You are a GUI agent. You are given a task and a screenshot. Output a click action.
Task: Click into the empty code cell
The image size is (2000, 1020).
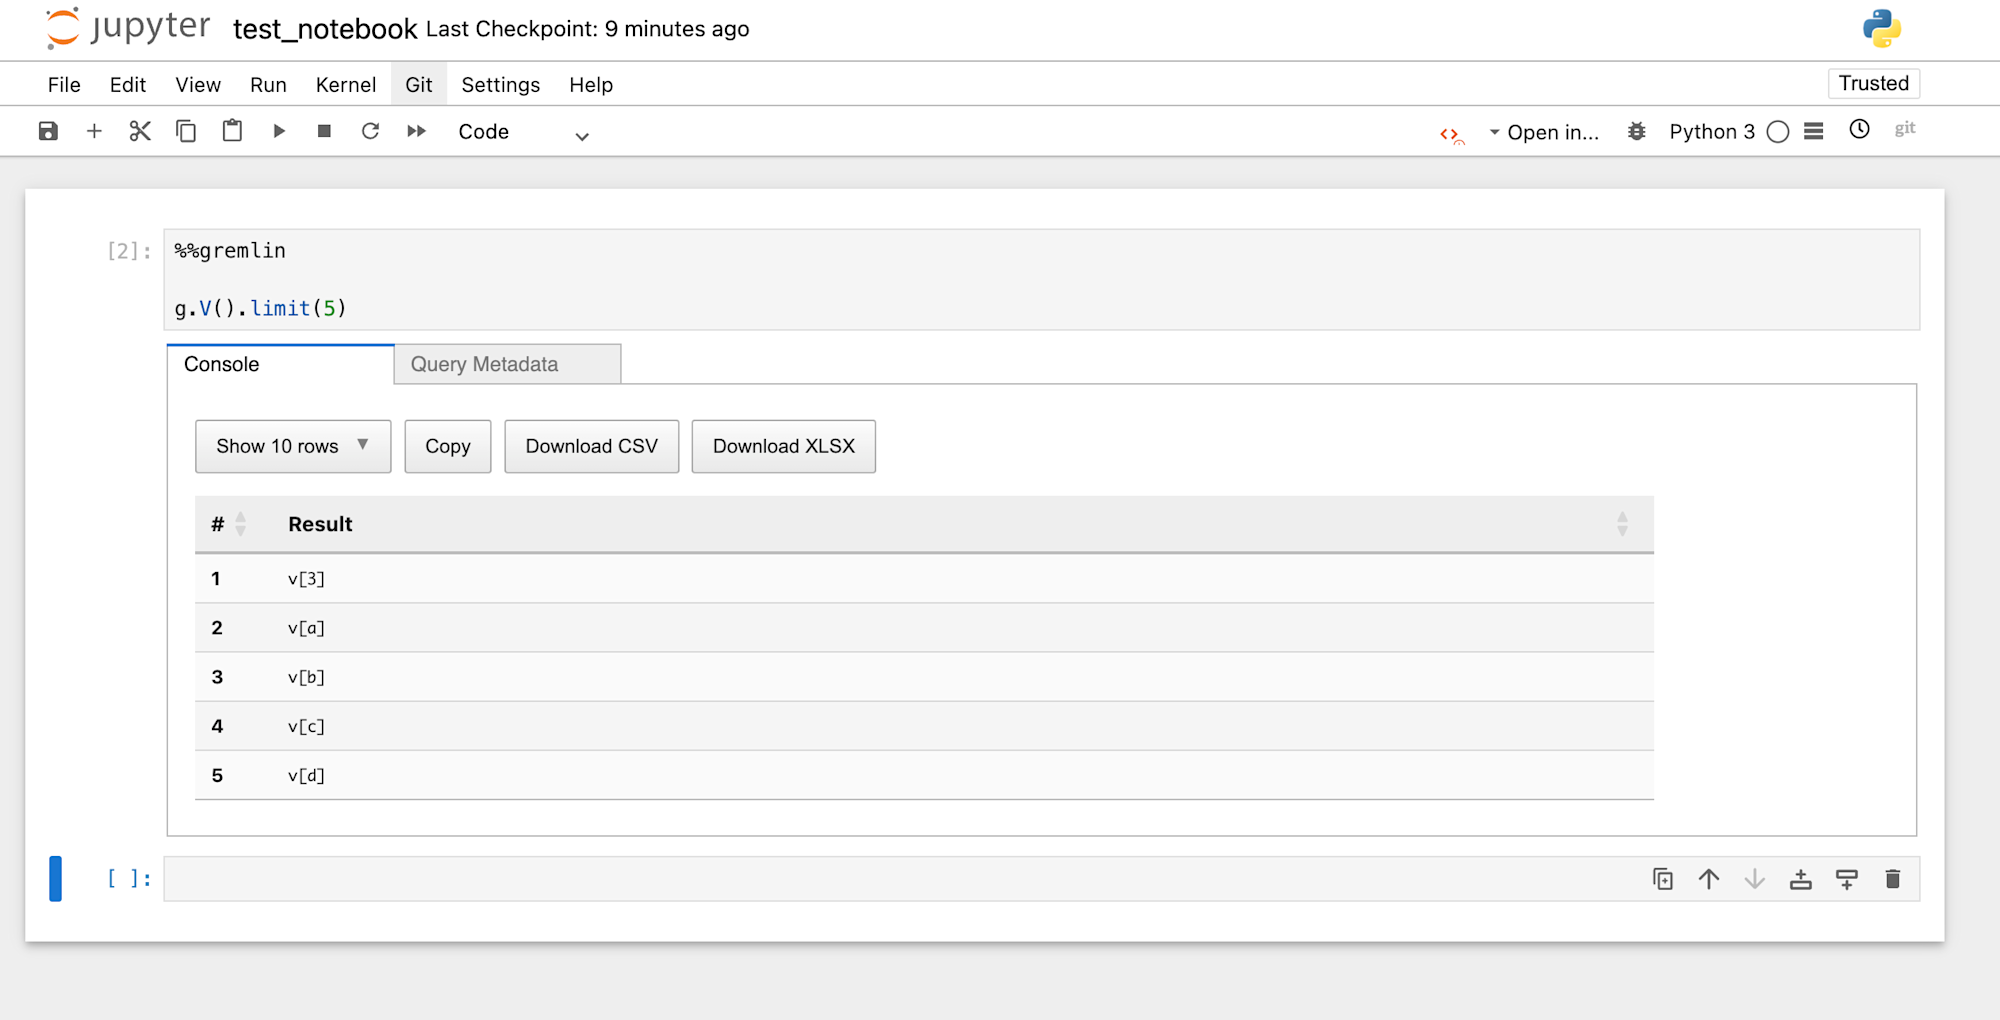point(900,879)
